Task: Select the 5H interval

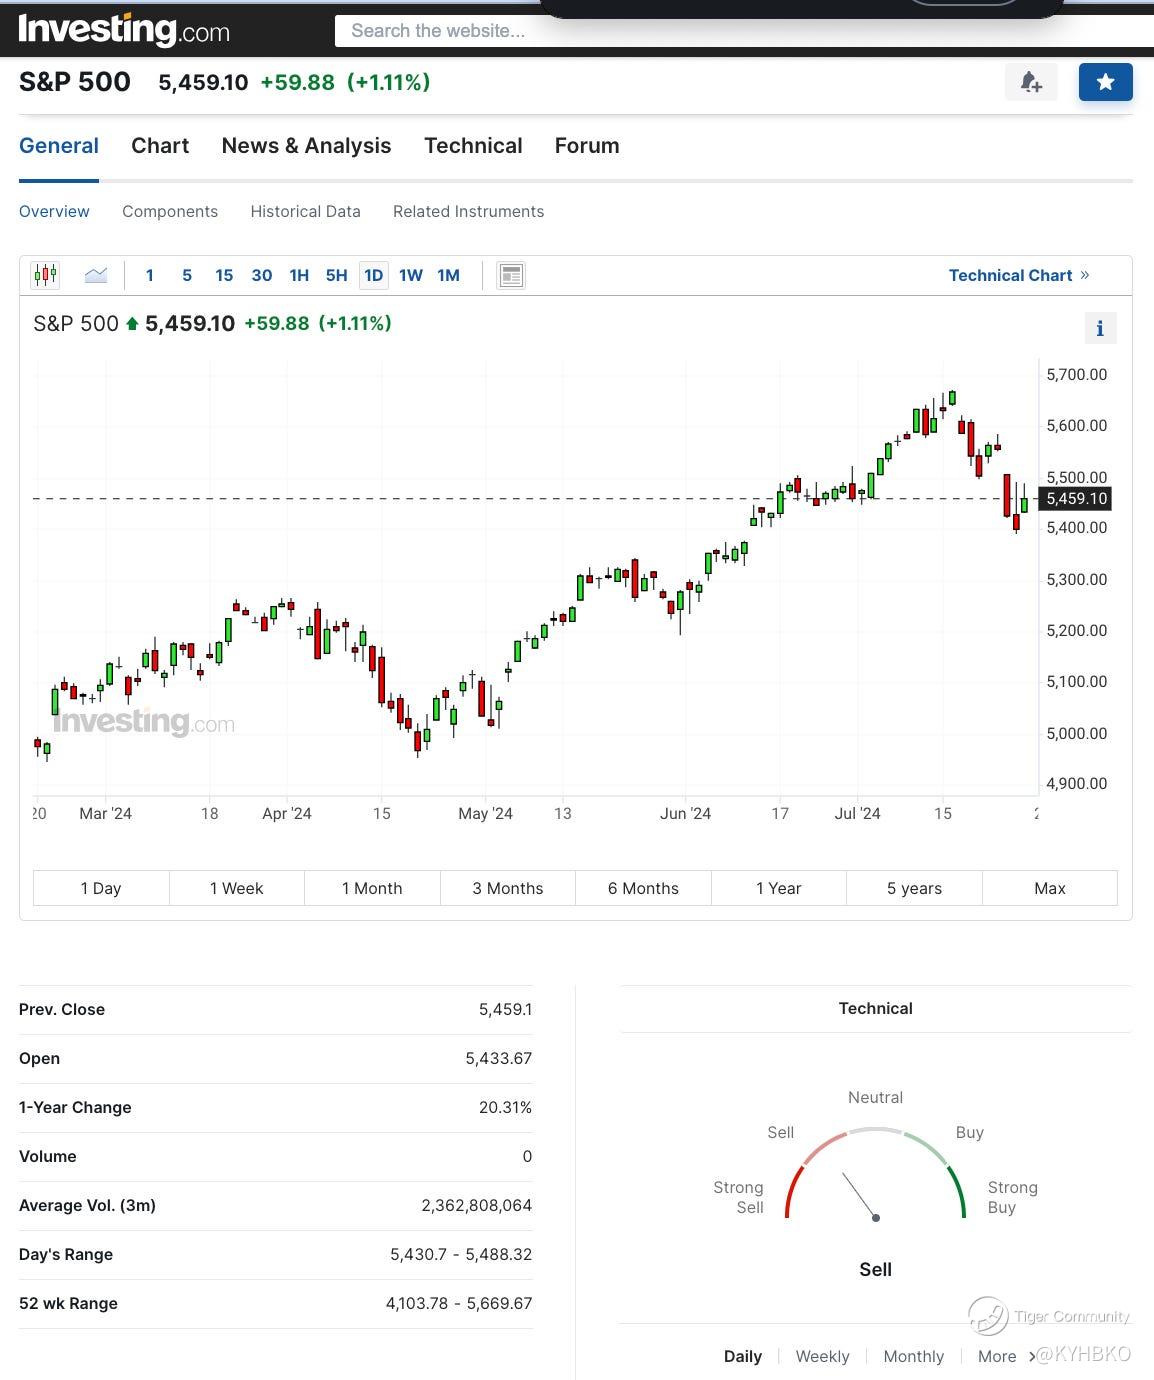Action: (336, 275)
